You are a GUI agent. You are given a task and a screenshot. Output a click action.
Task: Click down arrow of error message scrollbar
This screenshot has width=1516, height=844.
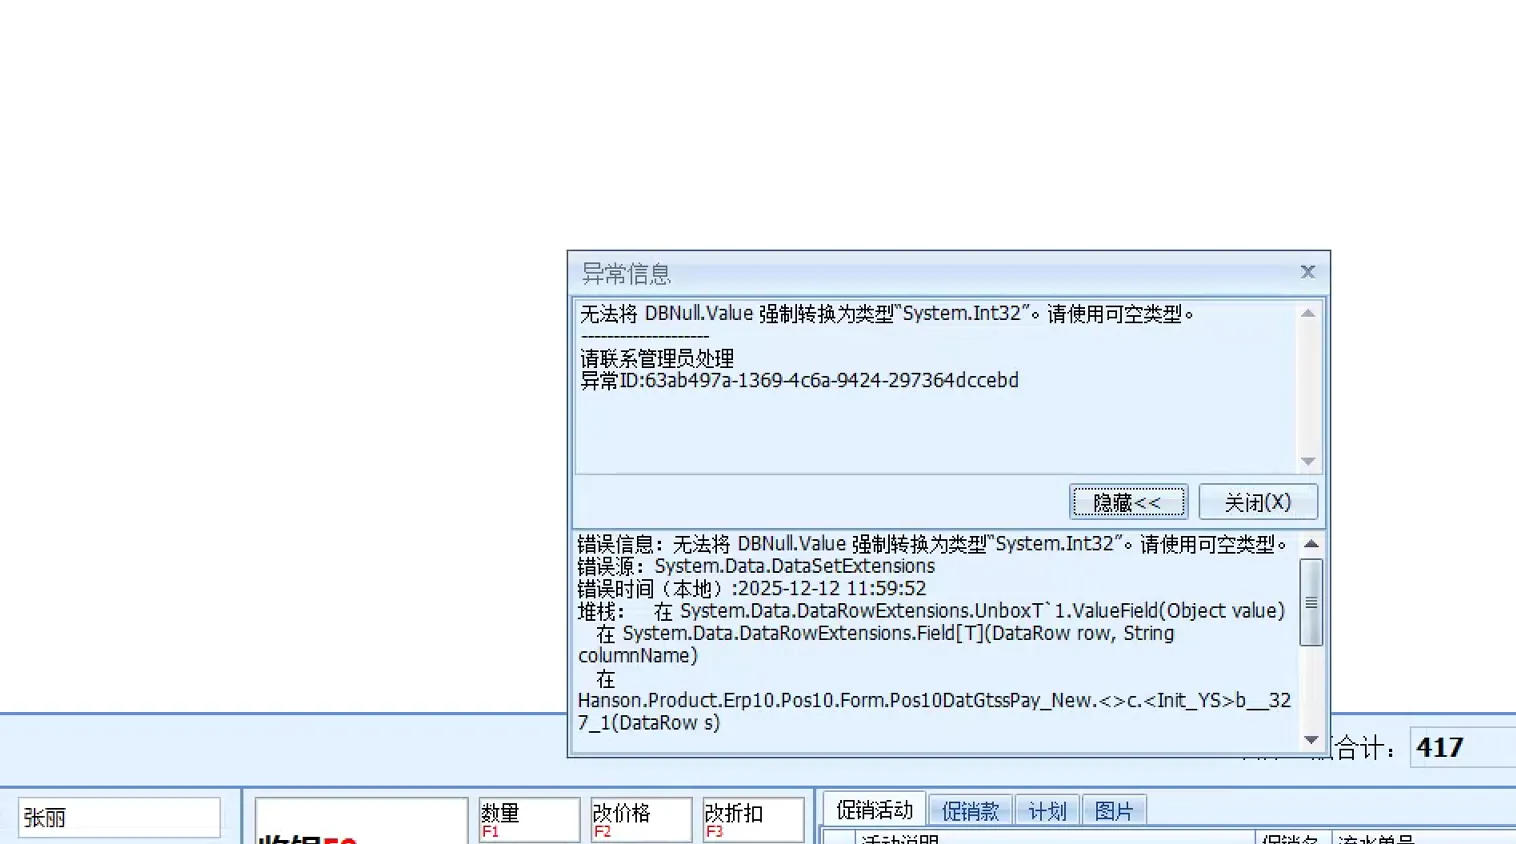(x=1308, y=461)
